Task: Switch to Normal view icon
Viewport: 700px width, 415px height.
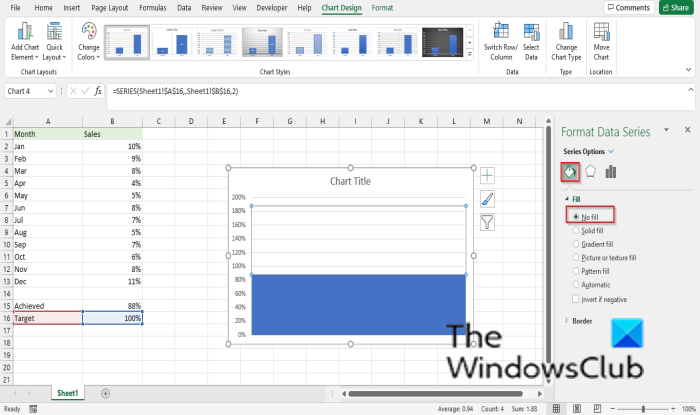Action: pos(556,408)
